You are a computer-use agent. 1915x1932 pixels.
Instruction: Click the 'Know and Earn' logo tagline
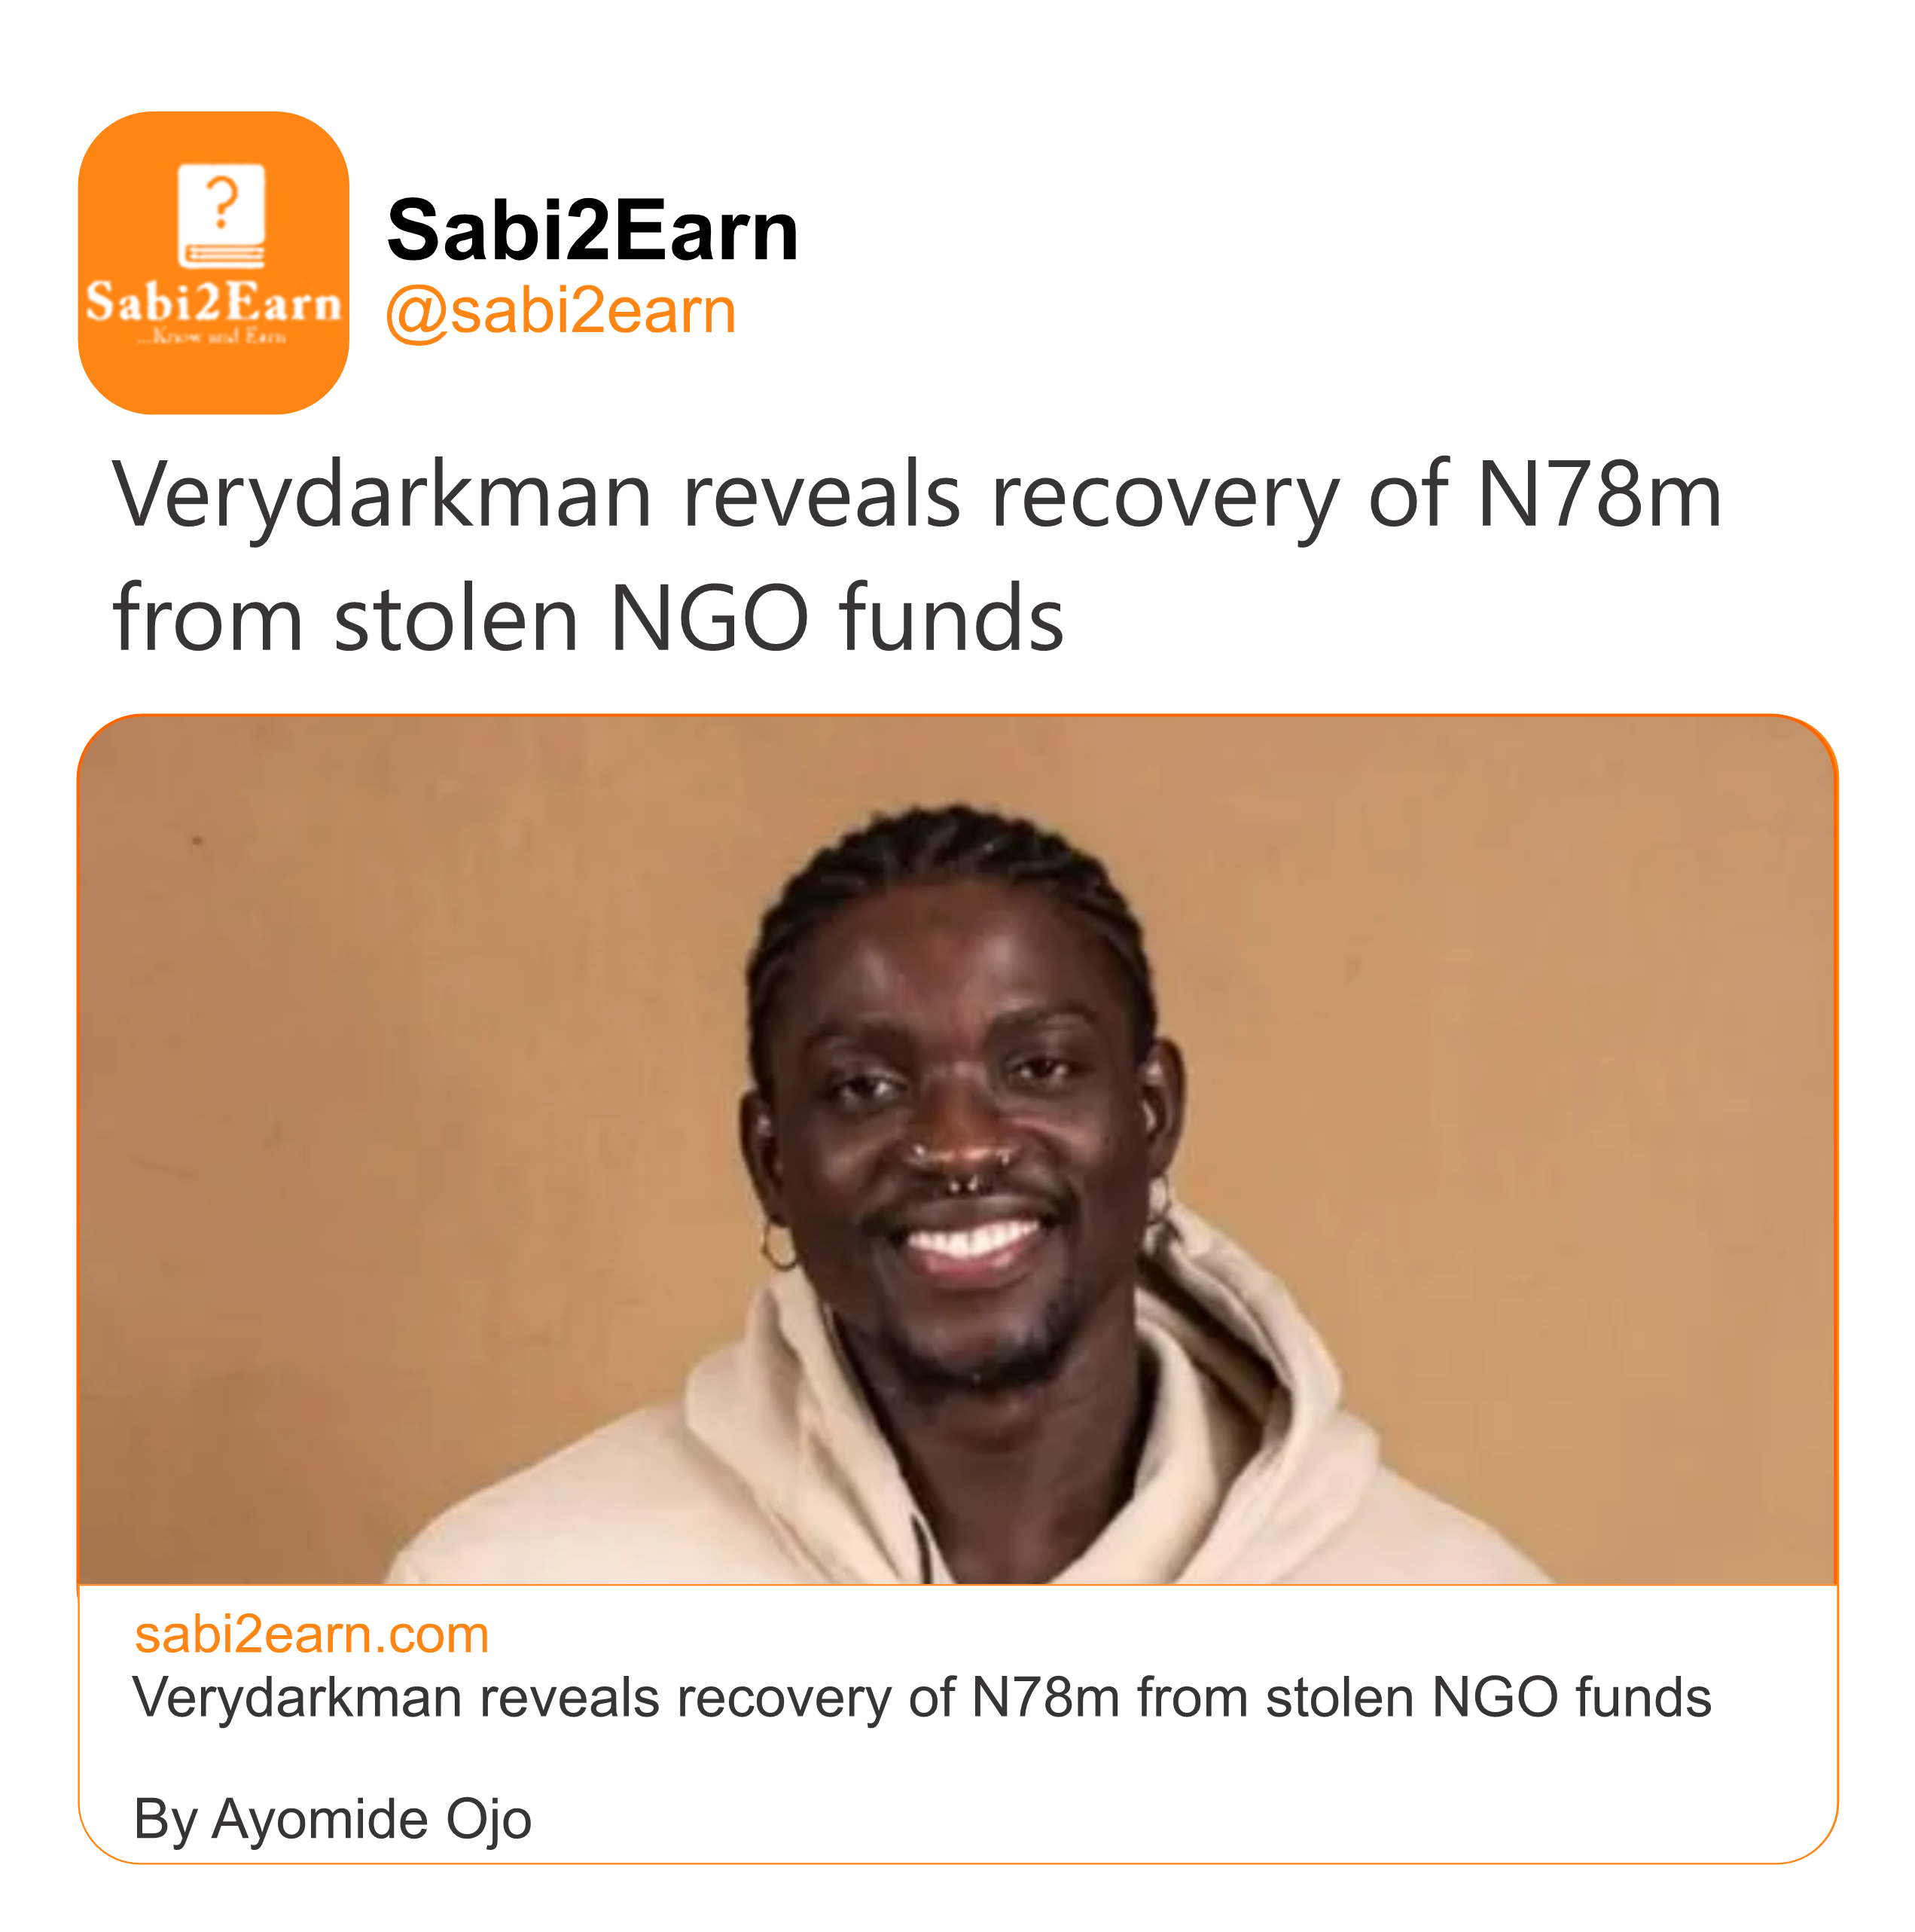point(213,337)
